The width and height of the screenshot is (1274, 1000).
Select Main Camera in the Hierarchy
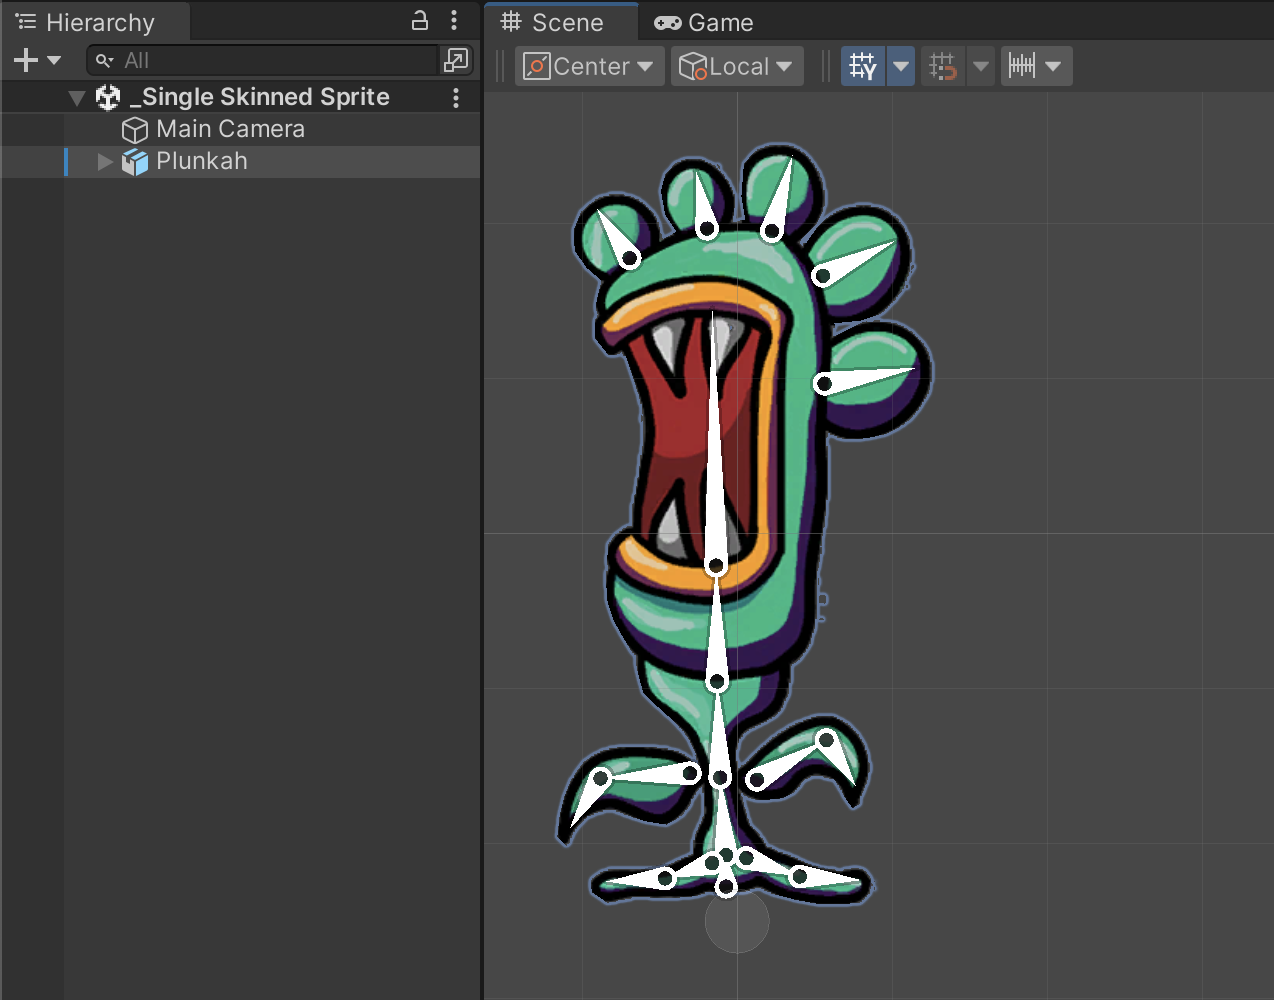pyautogui.click(x=230, y=130)
